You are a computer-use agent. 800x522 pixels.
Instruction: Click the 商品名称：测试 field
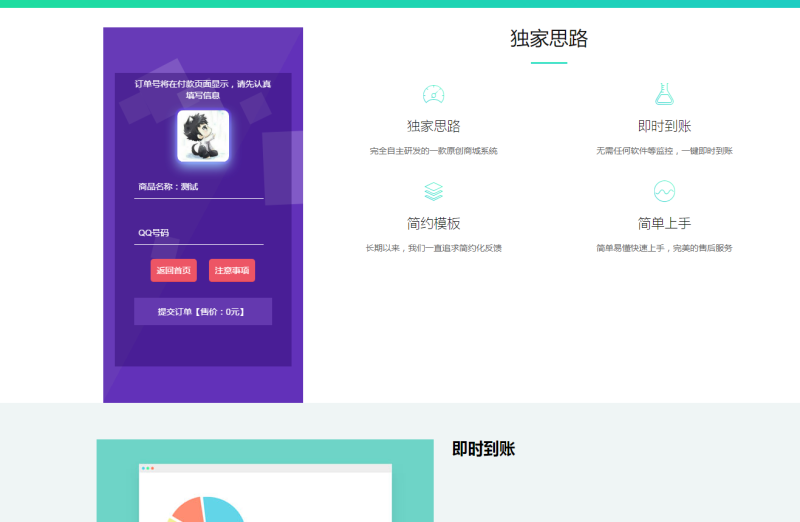coord(198,187)
